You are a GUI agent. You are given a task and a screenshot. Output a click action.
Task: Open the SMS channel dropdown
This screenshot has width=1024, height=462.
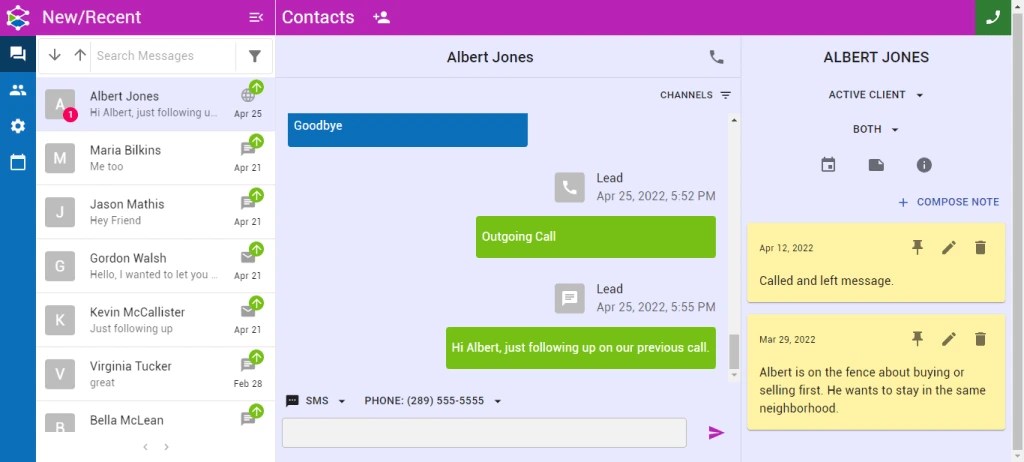tap(316, 401)
